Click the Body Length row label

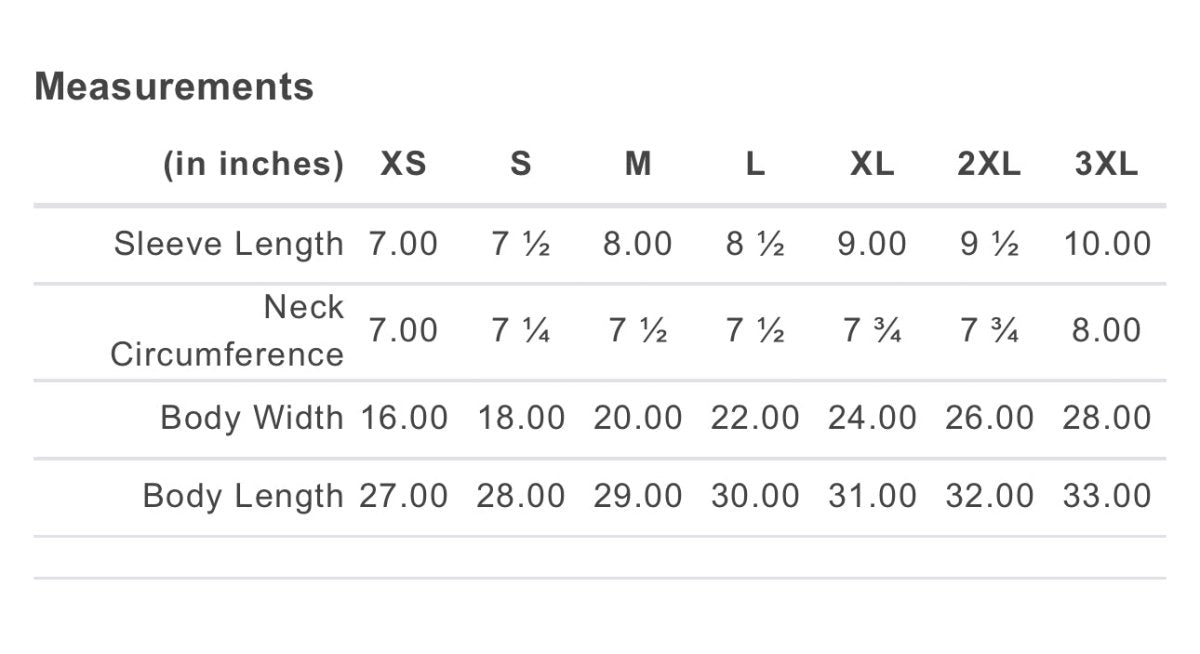(x=243, y=496)
